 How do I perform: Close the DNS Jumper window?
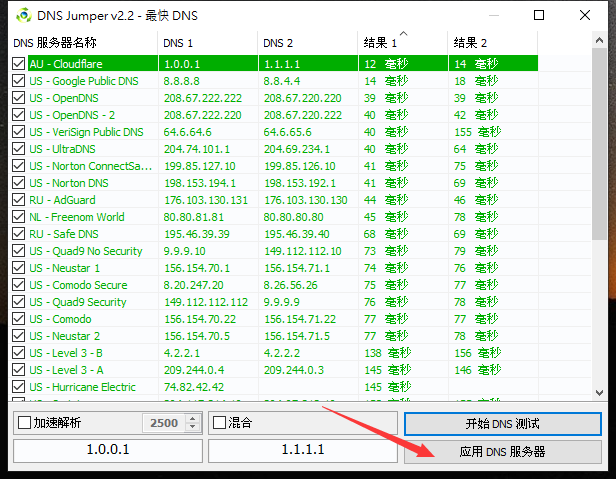[585, 15]
